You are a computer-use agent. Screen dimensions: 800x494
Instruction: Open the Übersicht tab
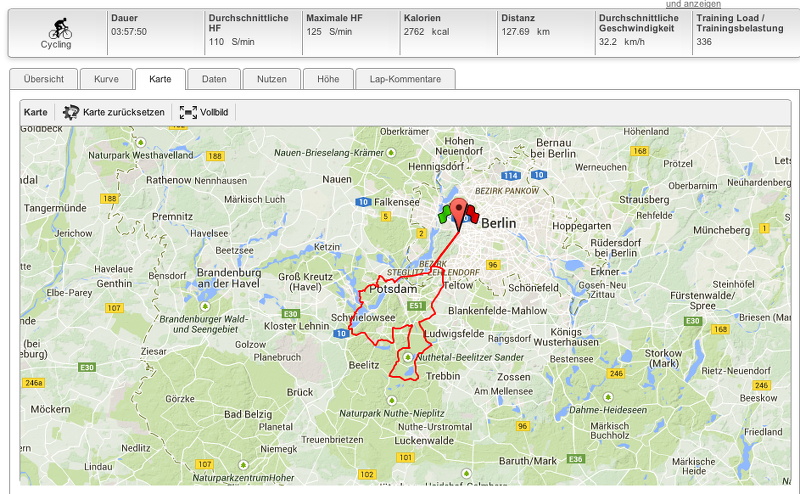click(44, 79)
